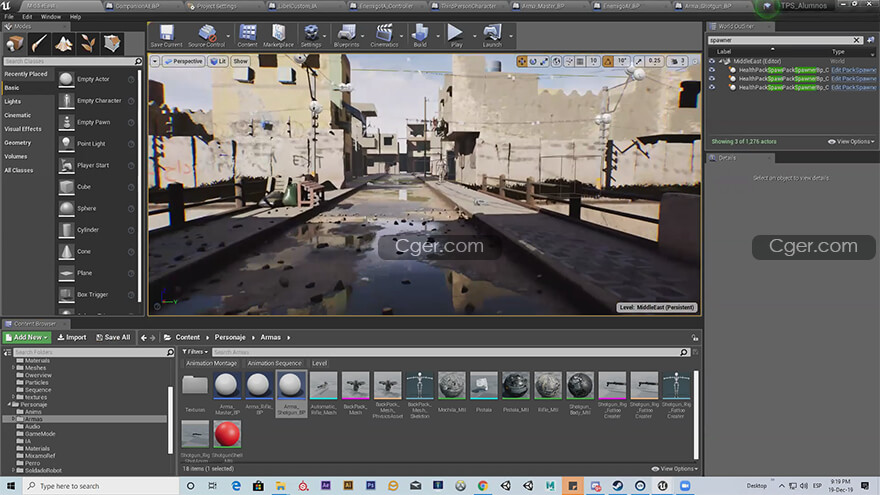Click the Save All button
Viewport: 880px width, 495px height.
(x=113, y=337)
